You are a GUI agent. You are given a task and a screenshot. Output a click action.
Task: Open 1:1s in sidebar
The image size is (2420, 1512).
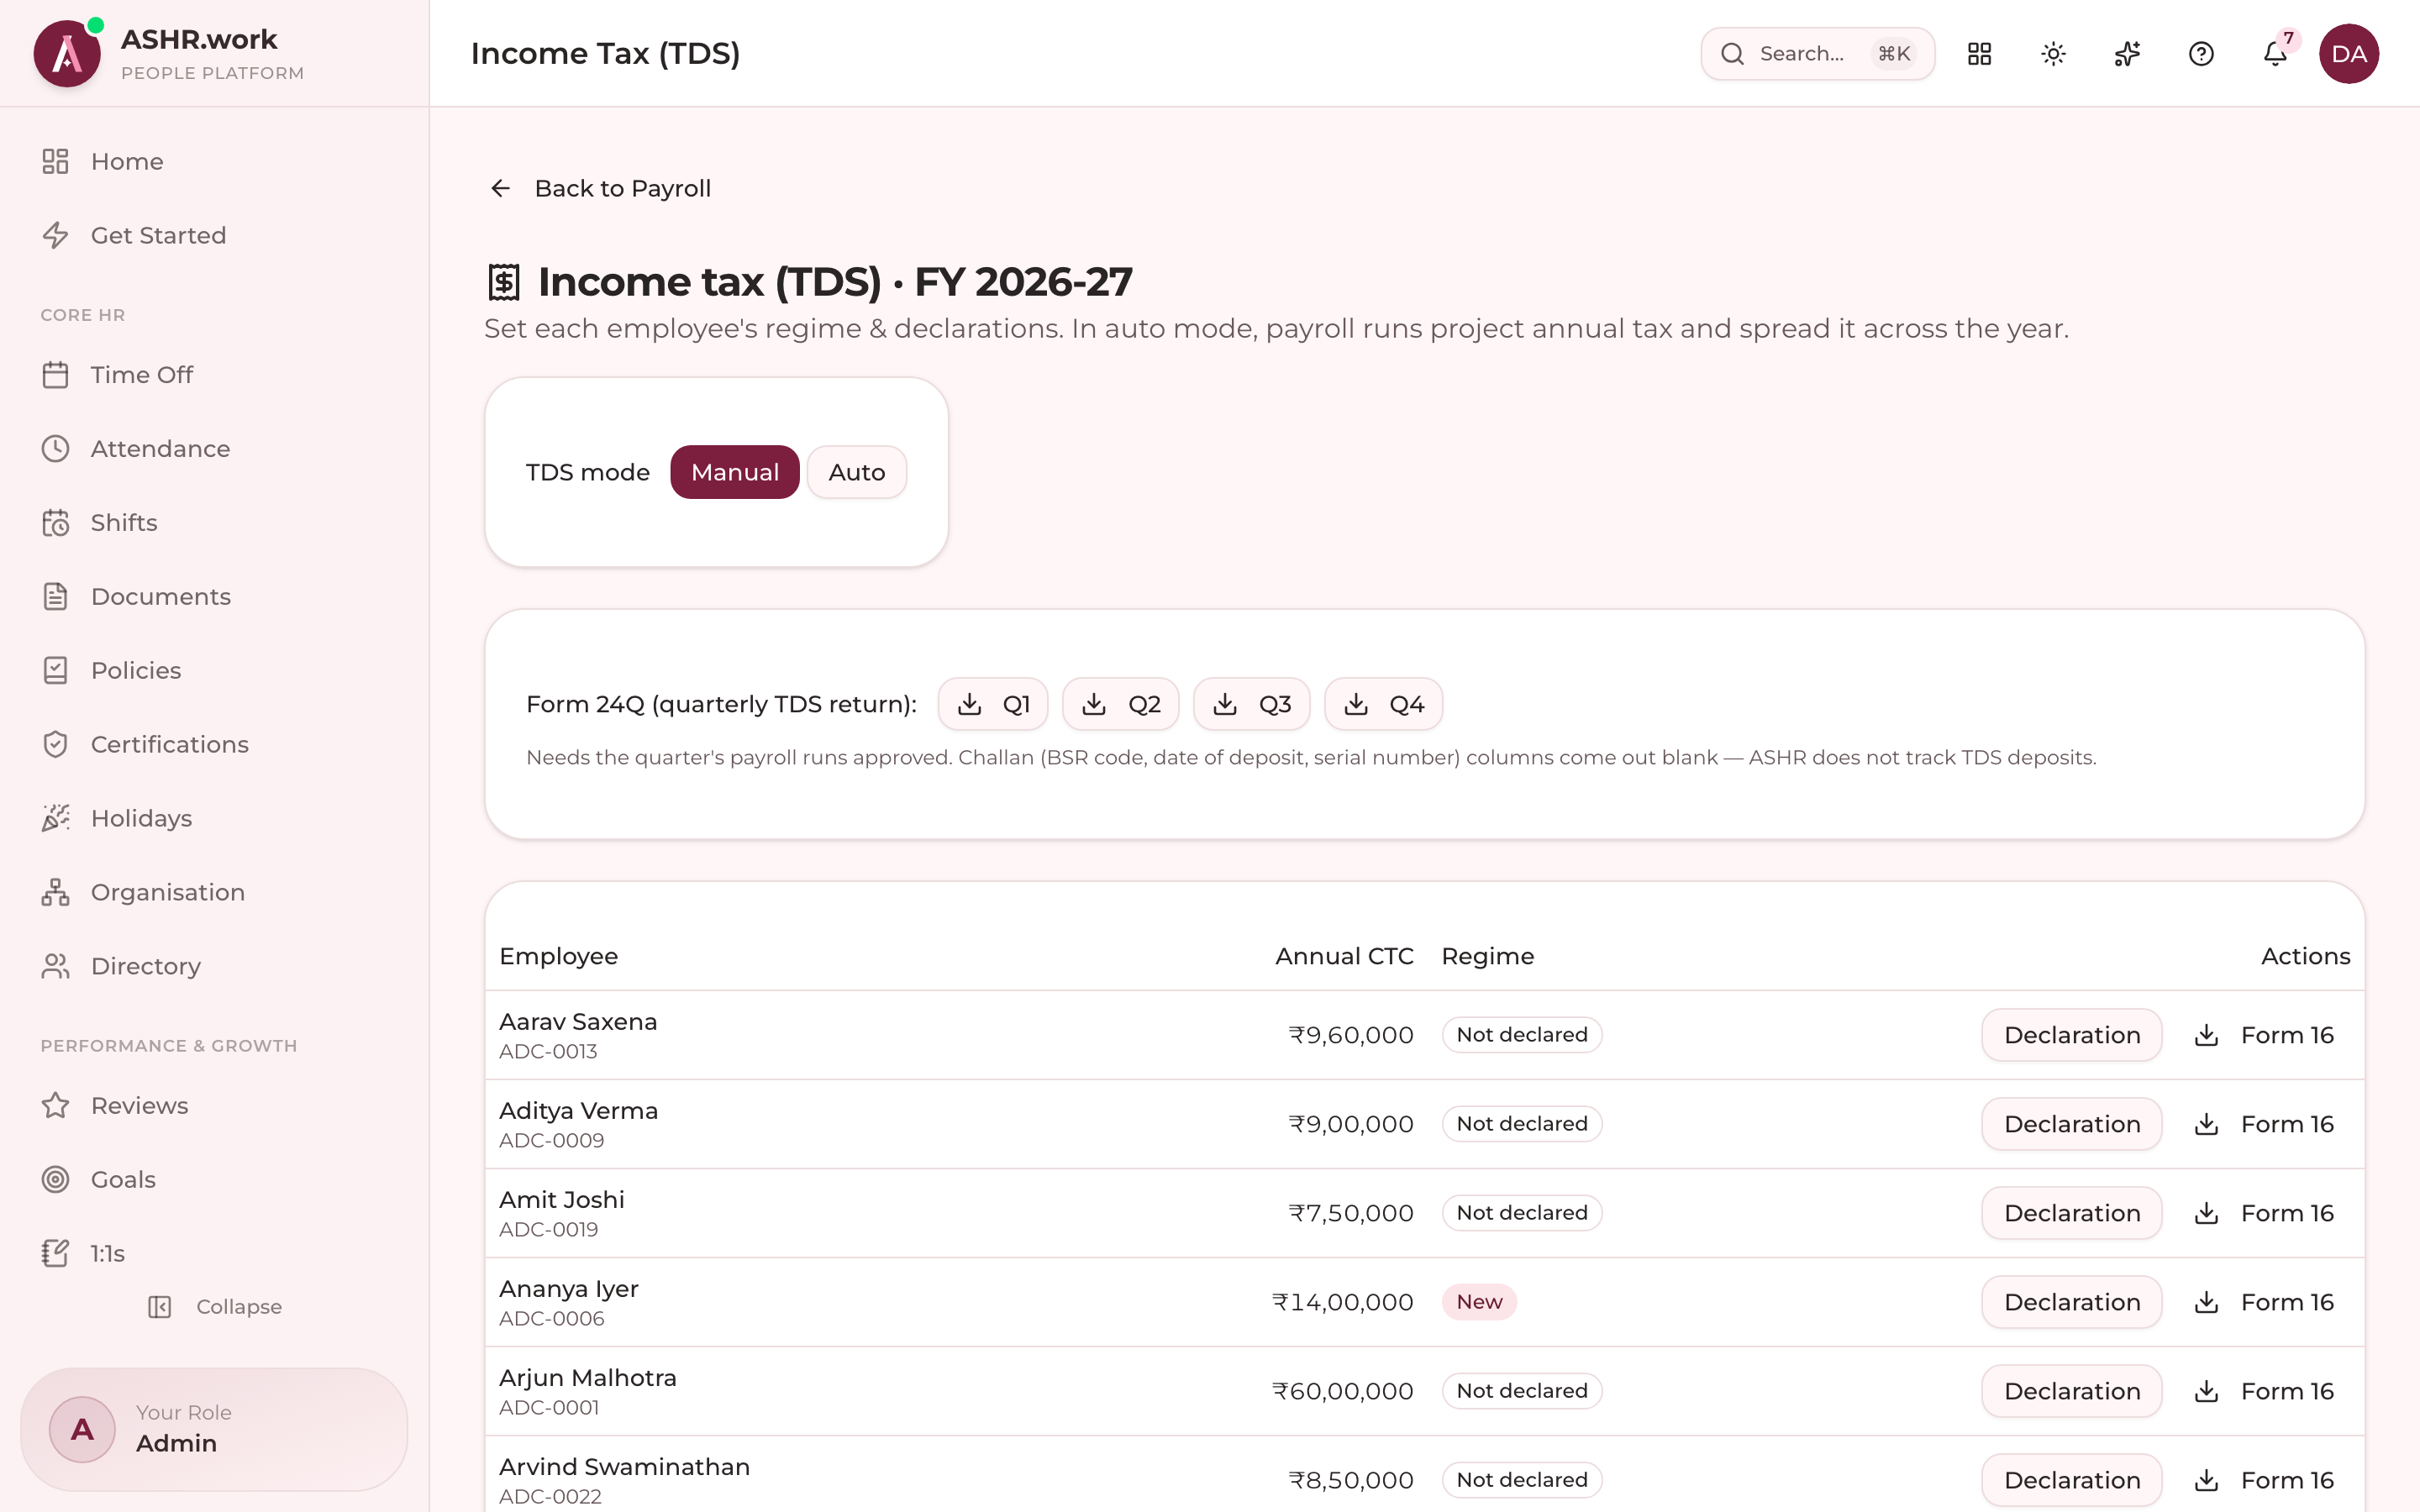[215, 1254]
